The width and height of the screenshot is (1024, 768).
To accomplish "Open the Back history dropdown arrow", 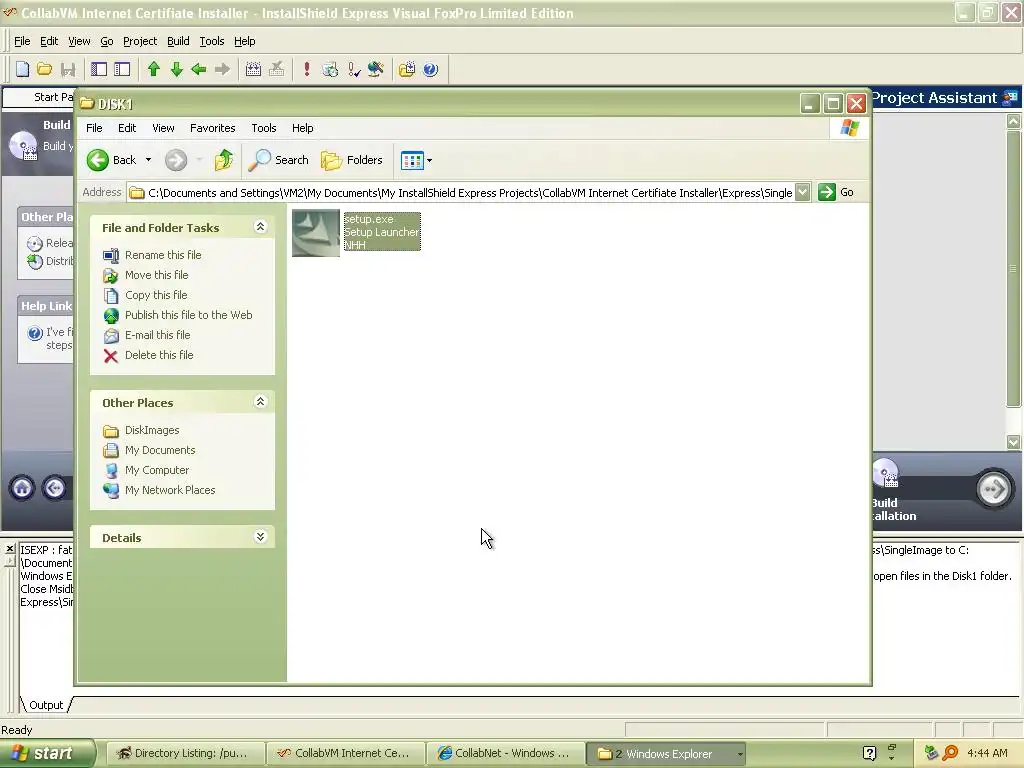I will pos(148,160).
